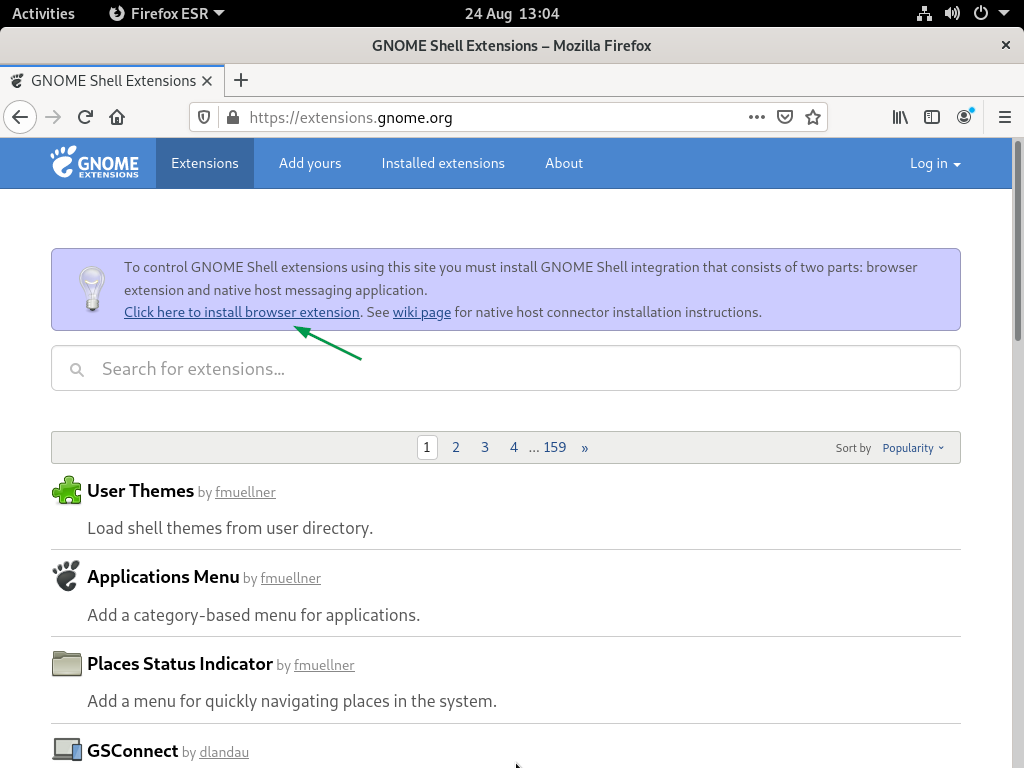Click the page vertical scrollbar
This screenshot has height=768, width=1024.
(1017, 240)
